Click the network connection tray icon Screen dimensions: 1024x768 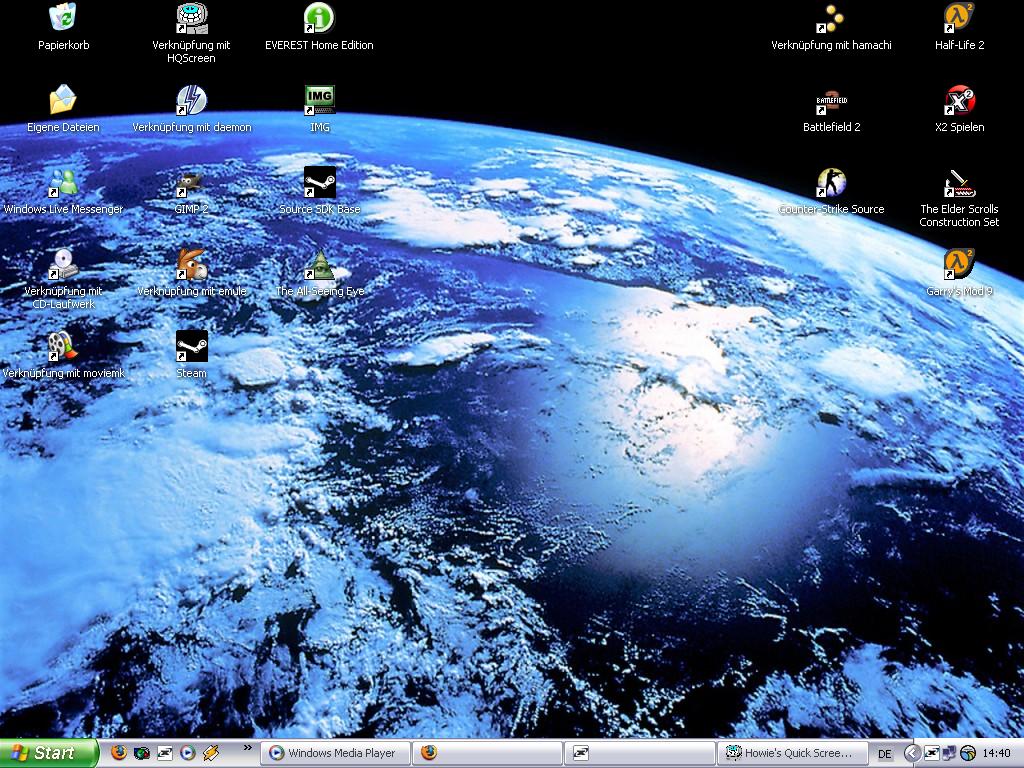coord(950,753)
